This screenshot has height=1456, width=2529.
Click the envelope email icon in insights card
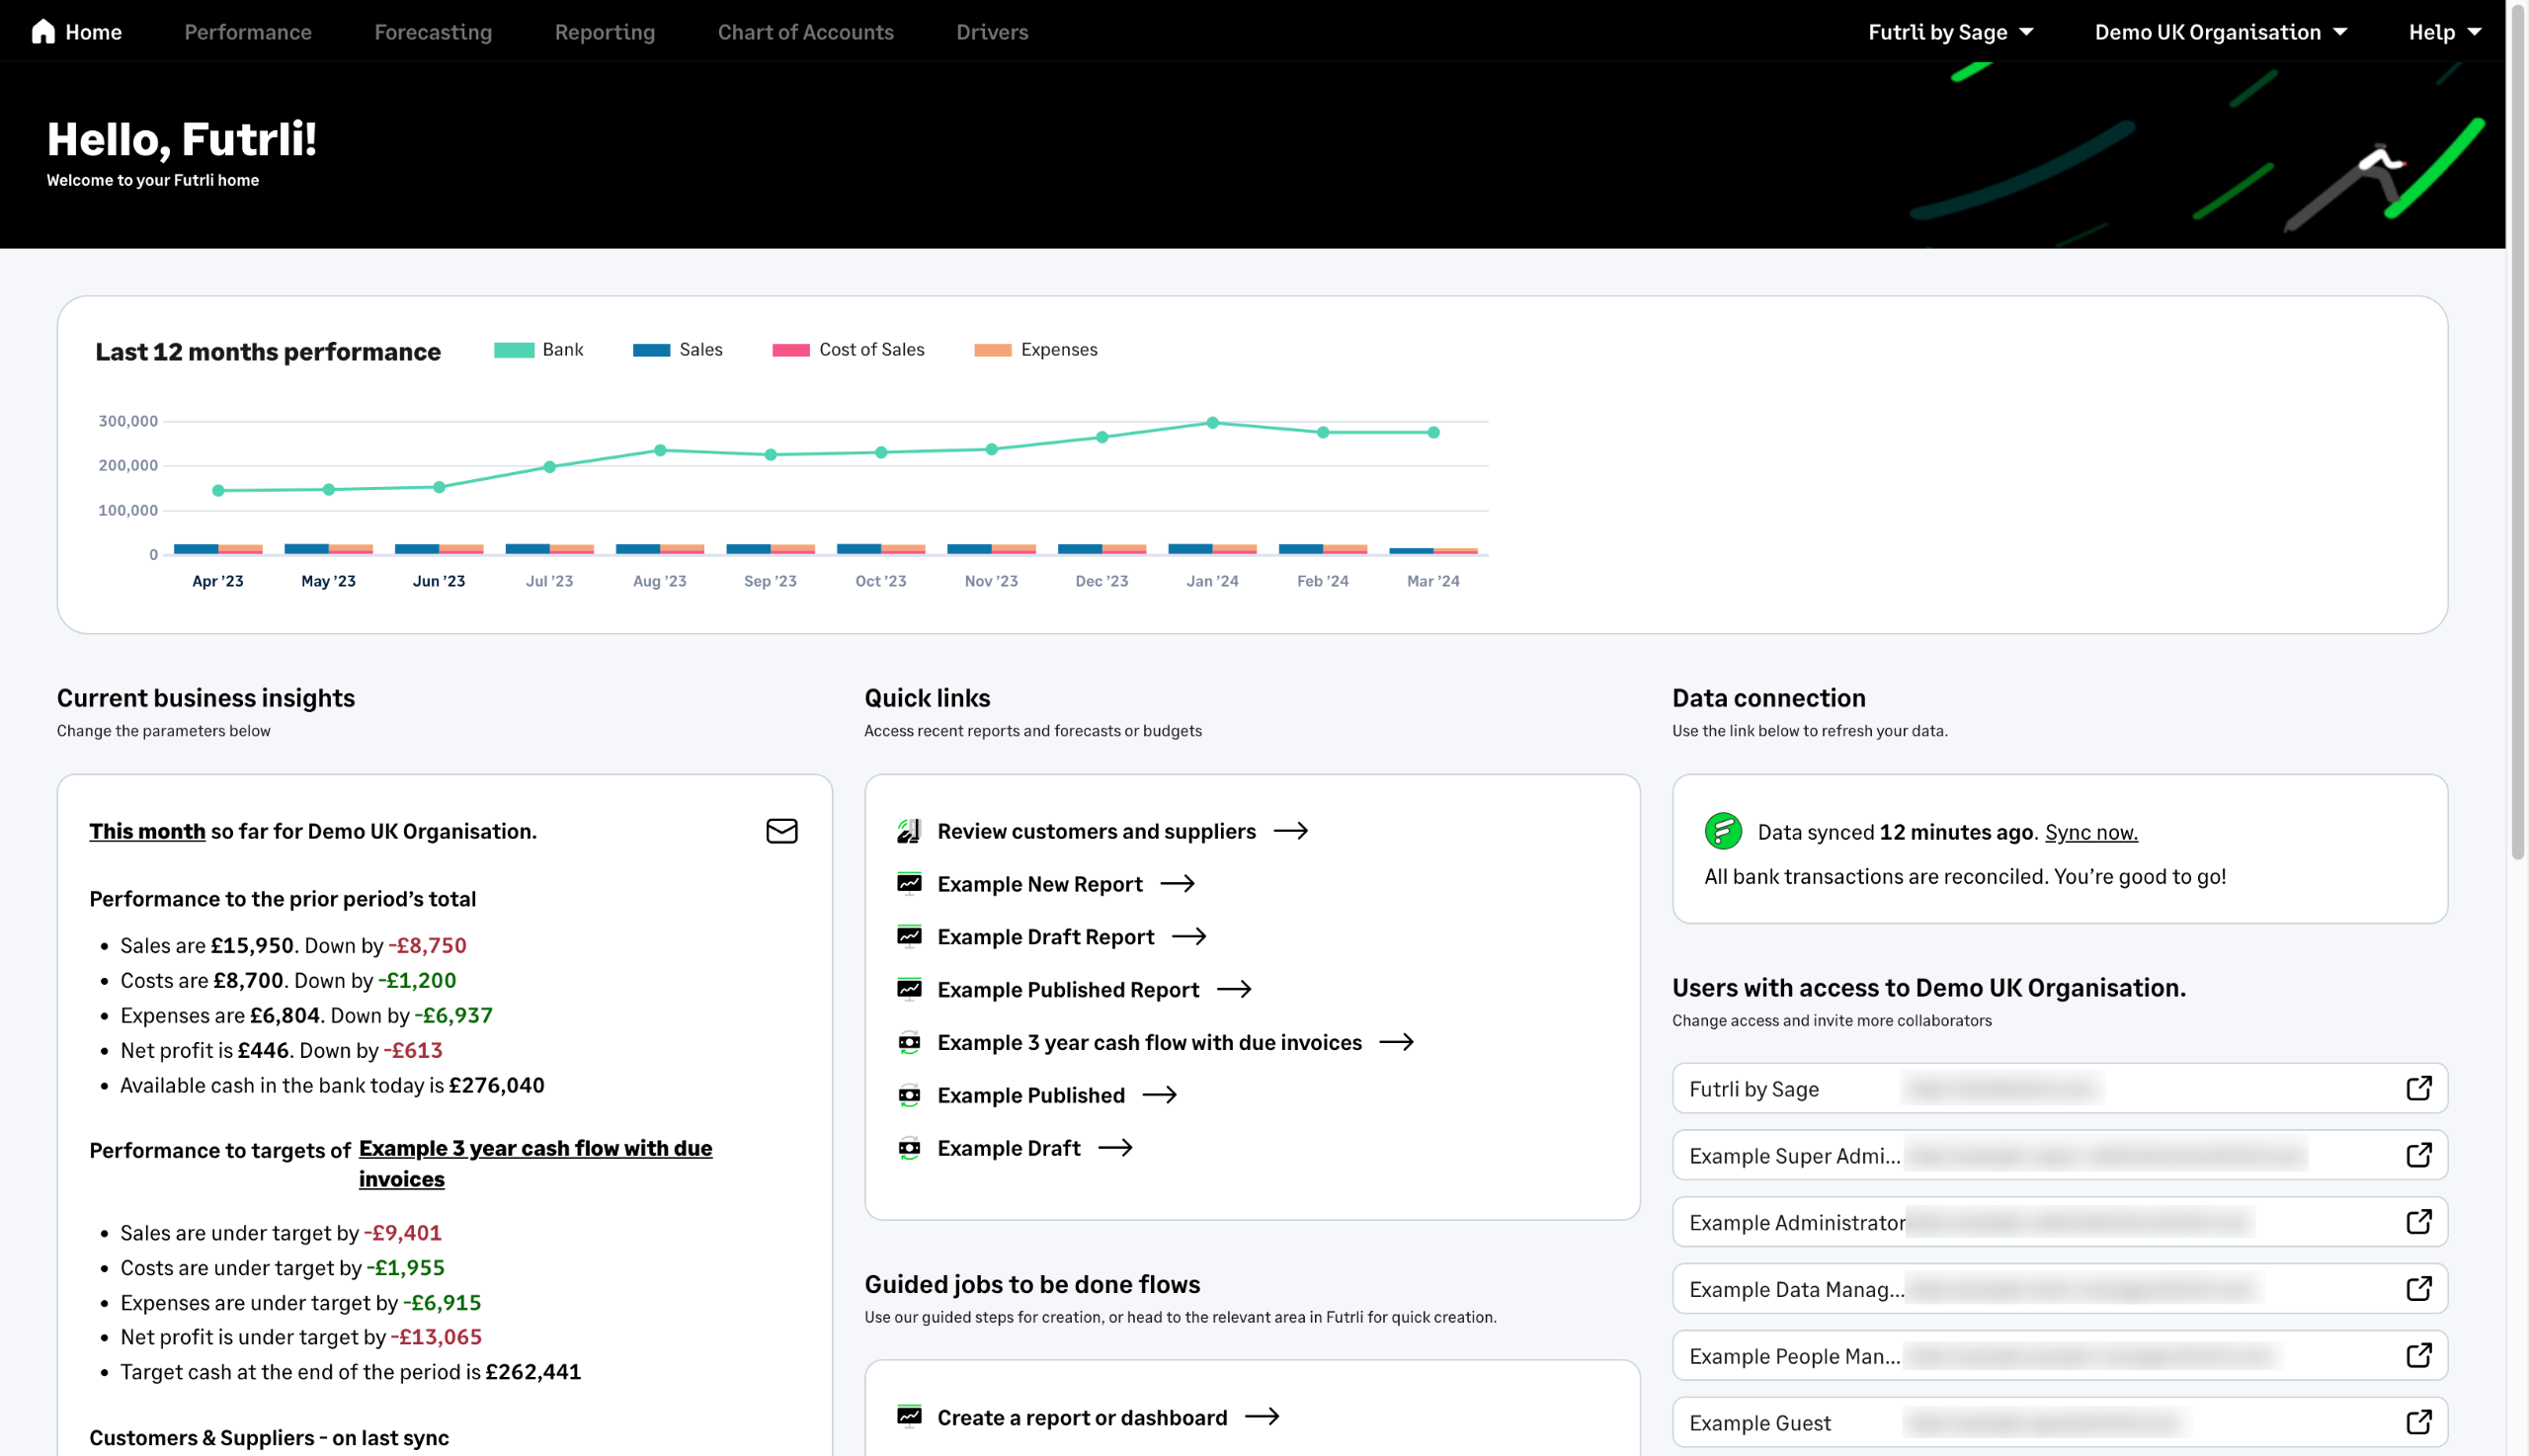click(781, 831)
